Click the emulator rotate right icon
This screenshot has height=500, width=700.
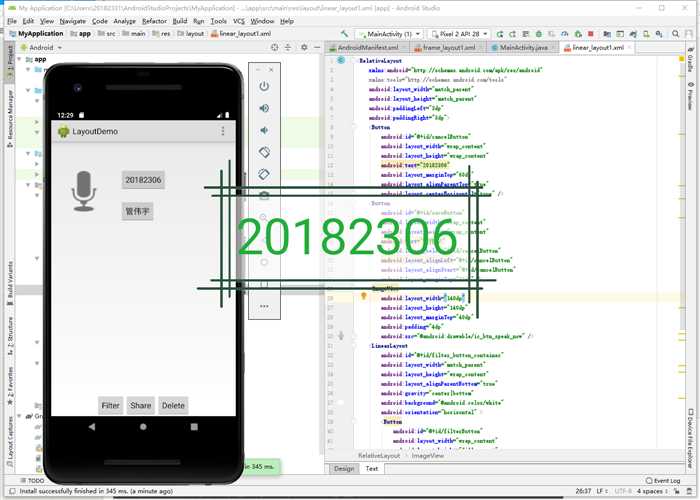pyautogui.click(x=264, y=174)
